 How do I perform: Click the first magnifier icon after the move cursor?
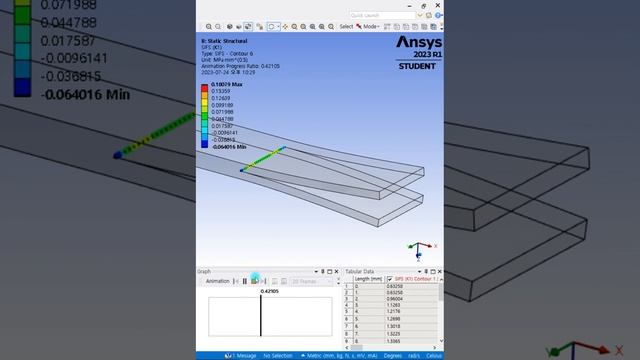tap(294, 27)
